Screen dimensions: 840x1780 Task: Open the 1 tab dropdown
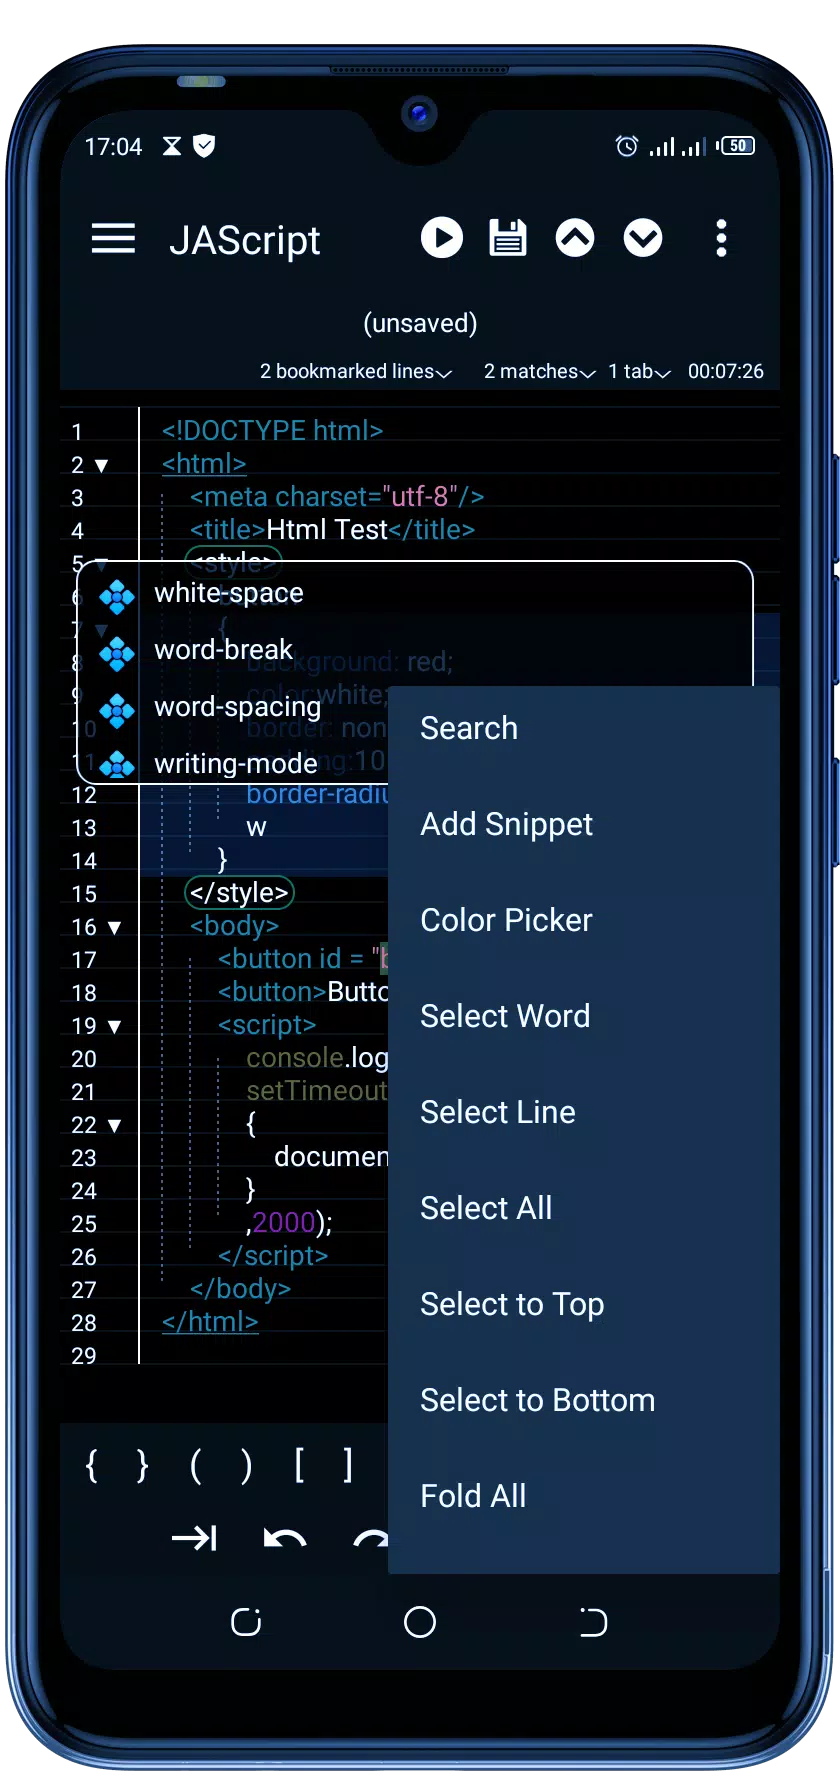click(639, 372)
